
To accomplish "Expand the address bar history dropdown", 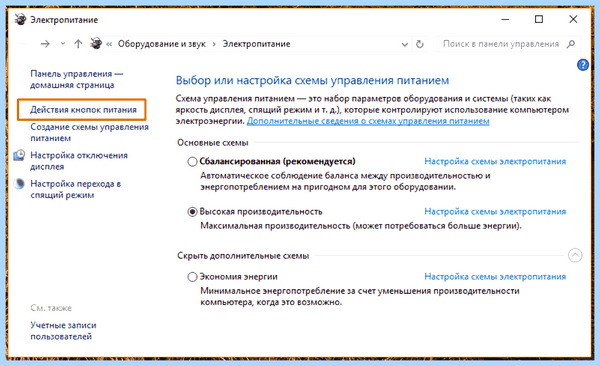I will [404, 44].
